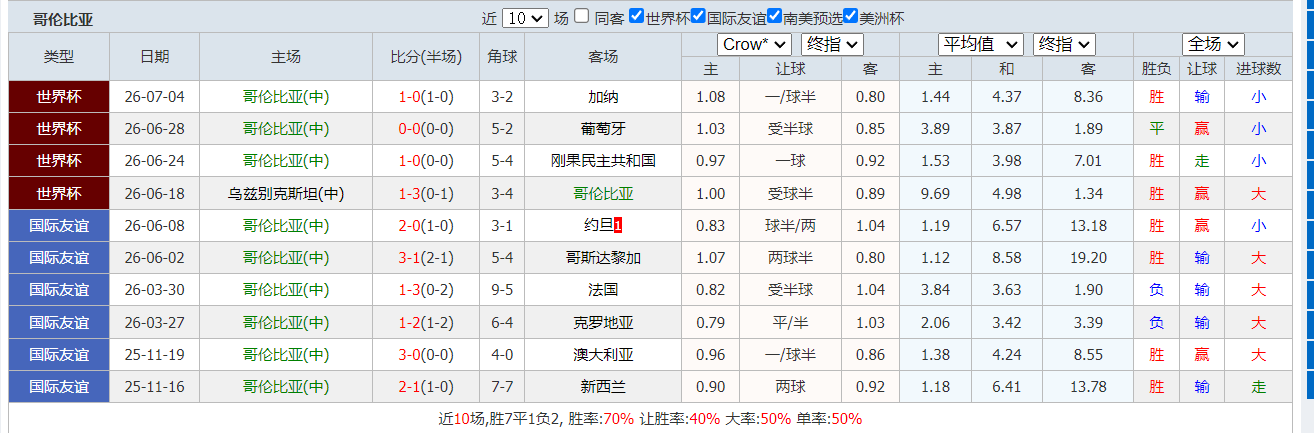Click the 哥伦比亚 team title
Screen dimensions: 1314x433
pyautogui.click(x=62, y=20)
